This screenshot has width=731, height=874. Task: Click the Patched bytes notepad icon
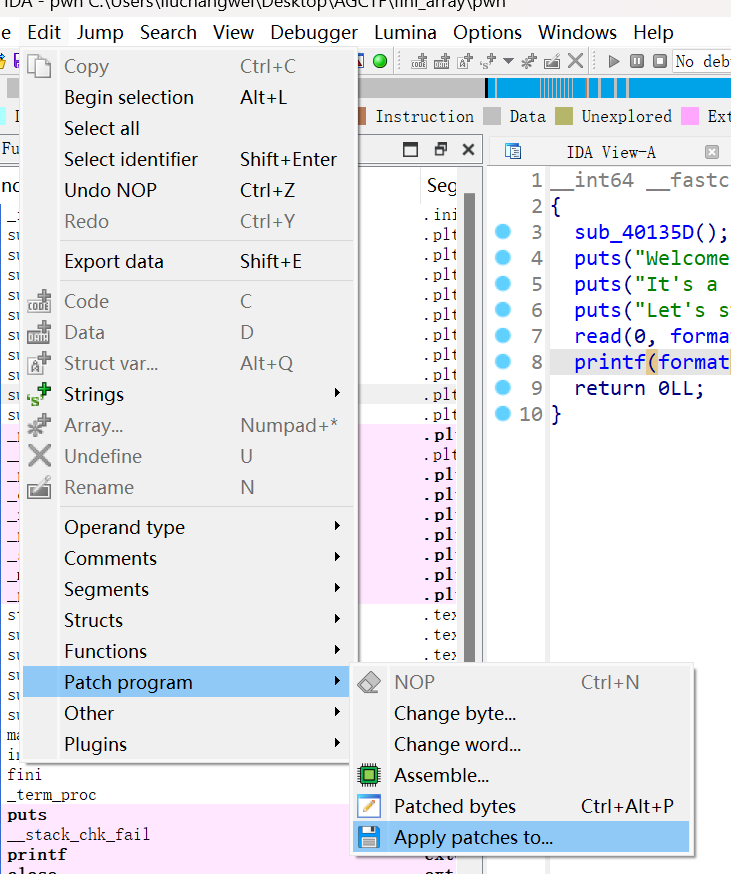370,806
